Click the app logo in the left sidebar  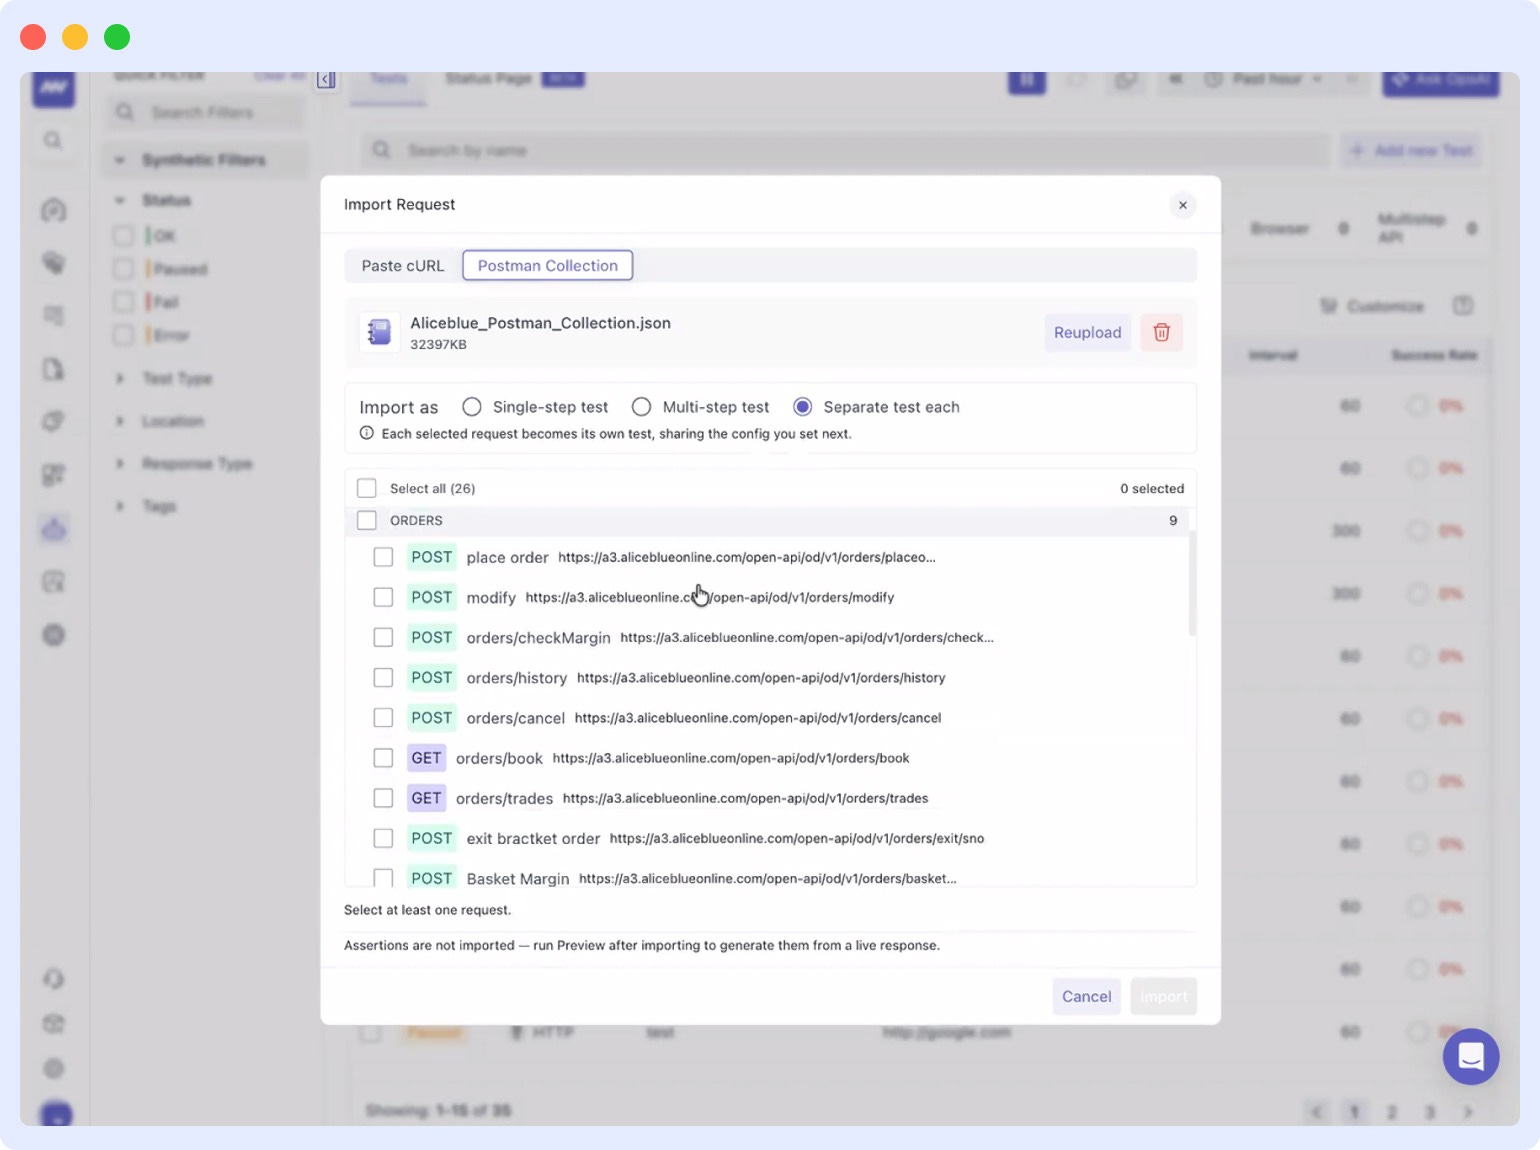54,88
